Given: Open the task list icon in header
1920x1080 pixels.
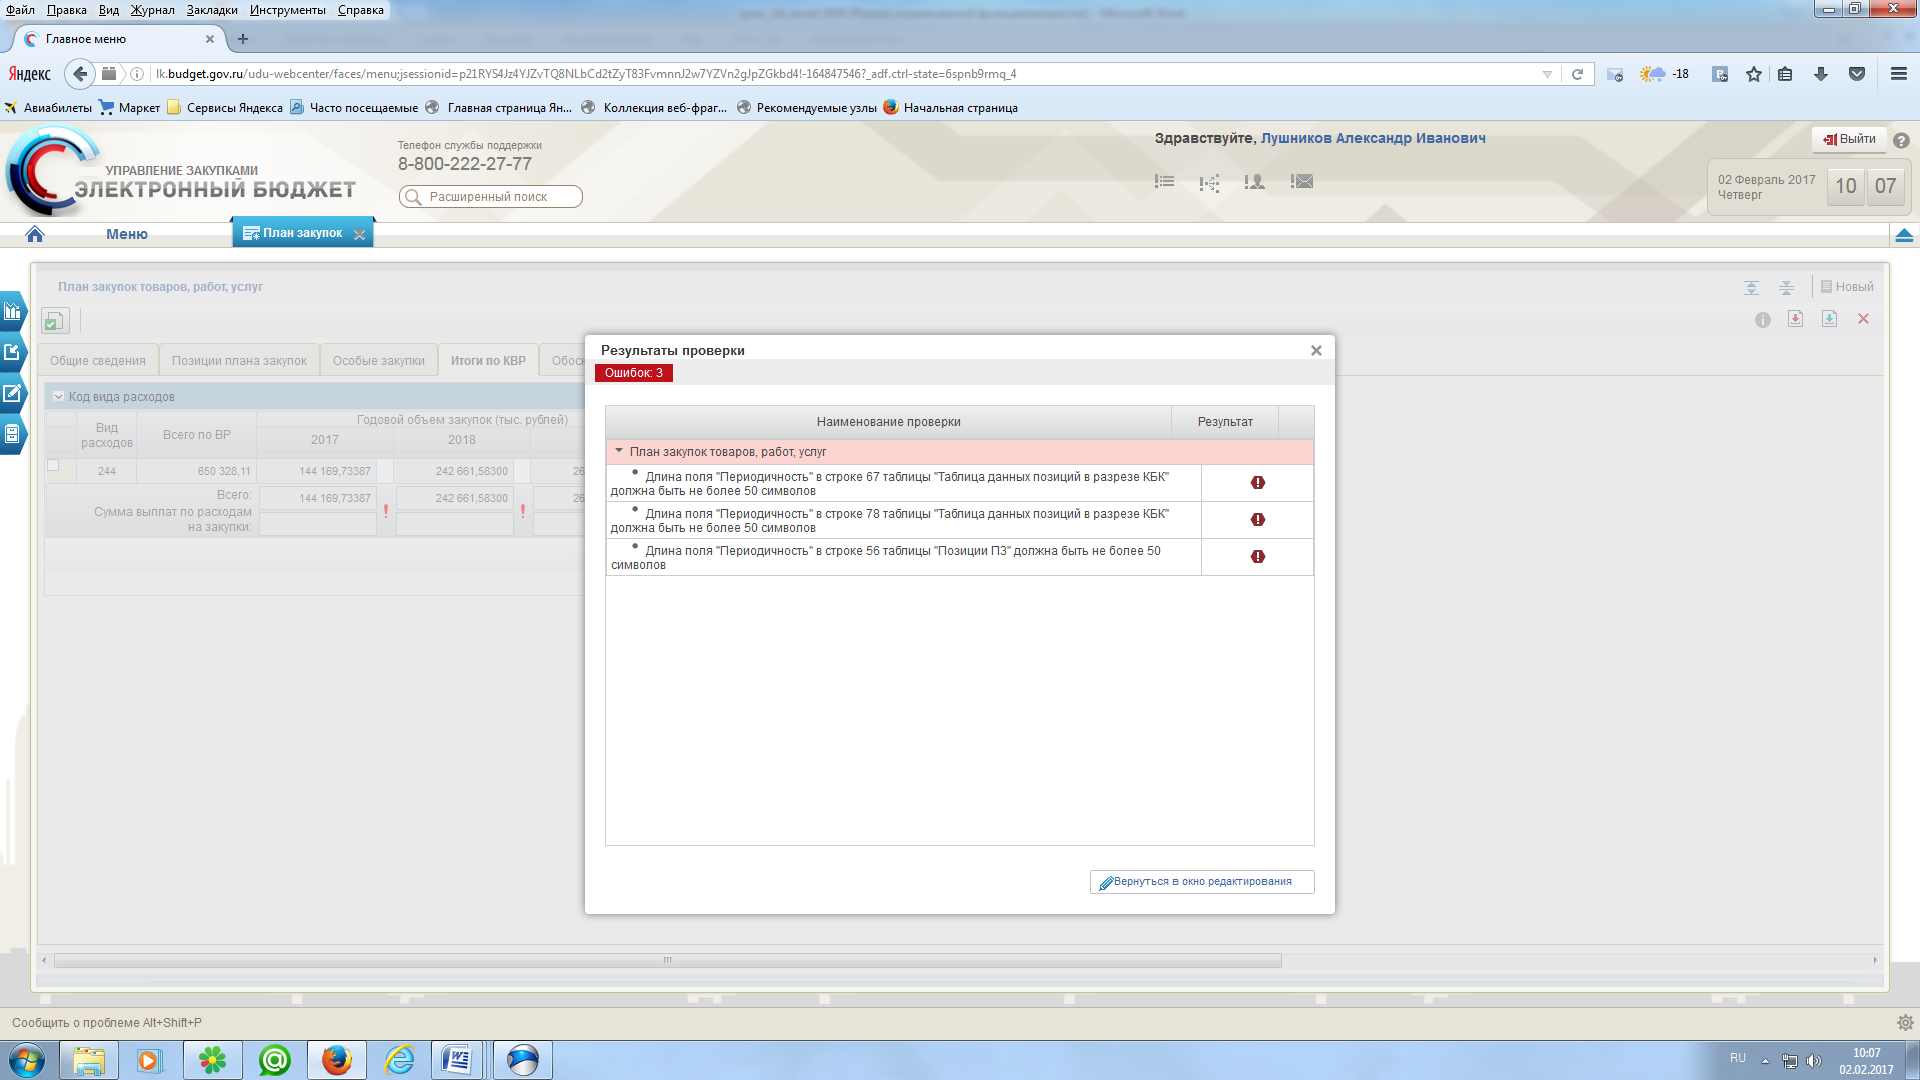Looking at the screenshot, I should pos(1164,182).
